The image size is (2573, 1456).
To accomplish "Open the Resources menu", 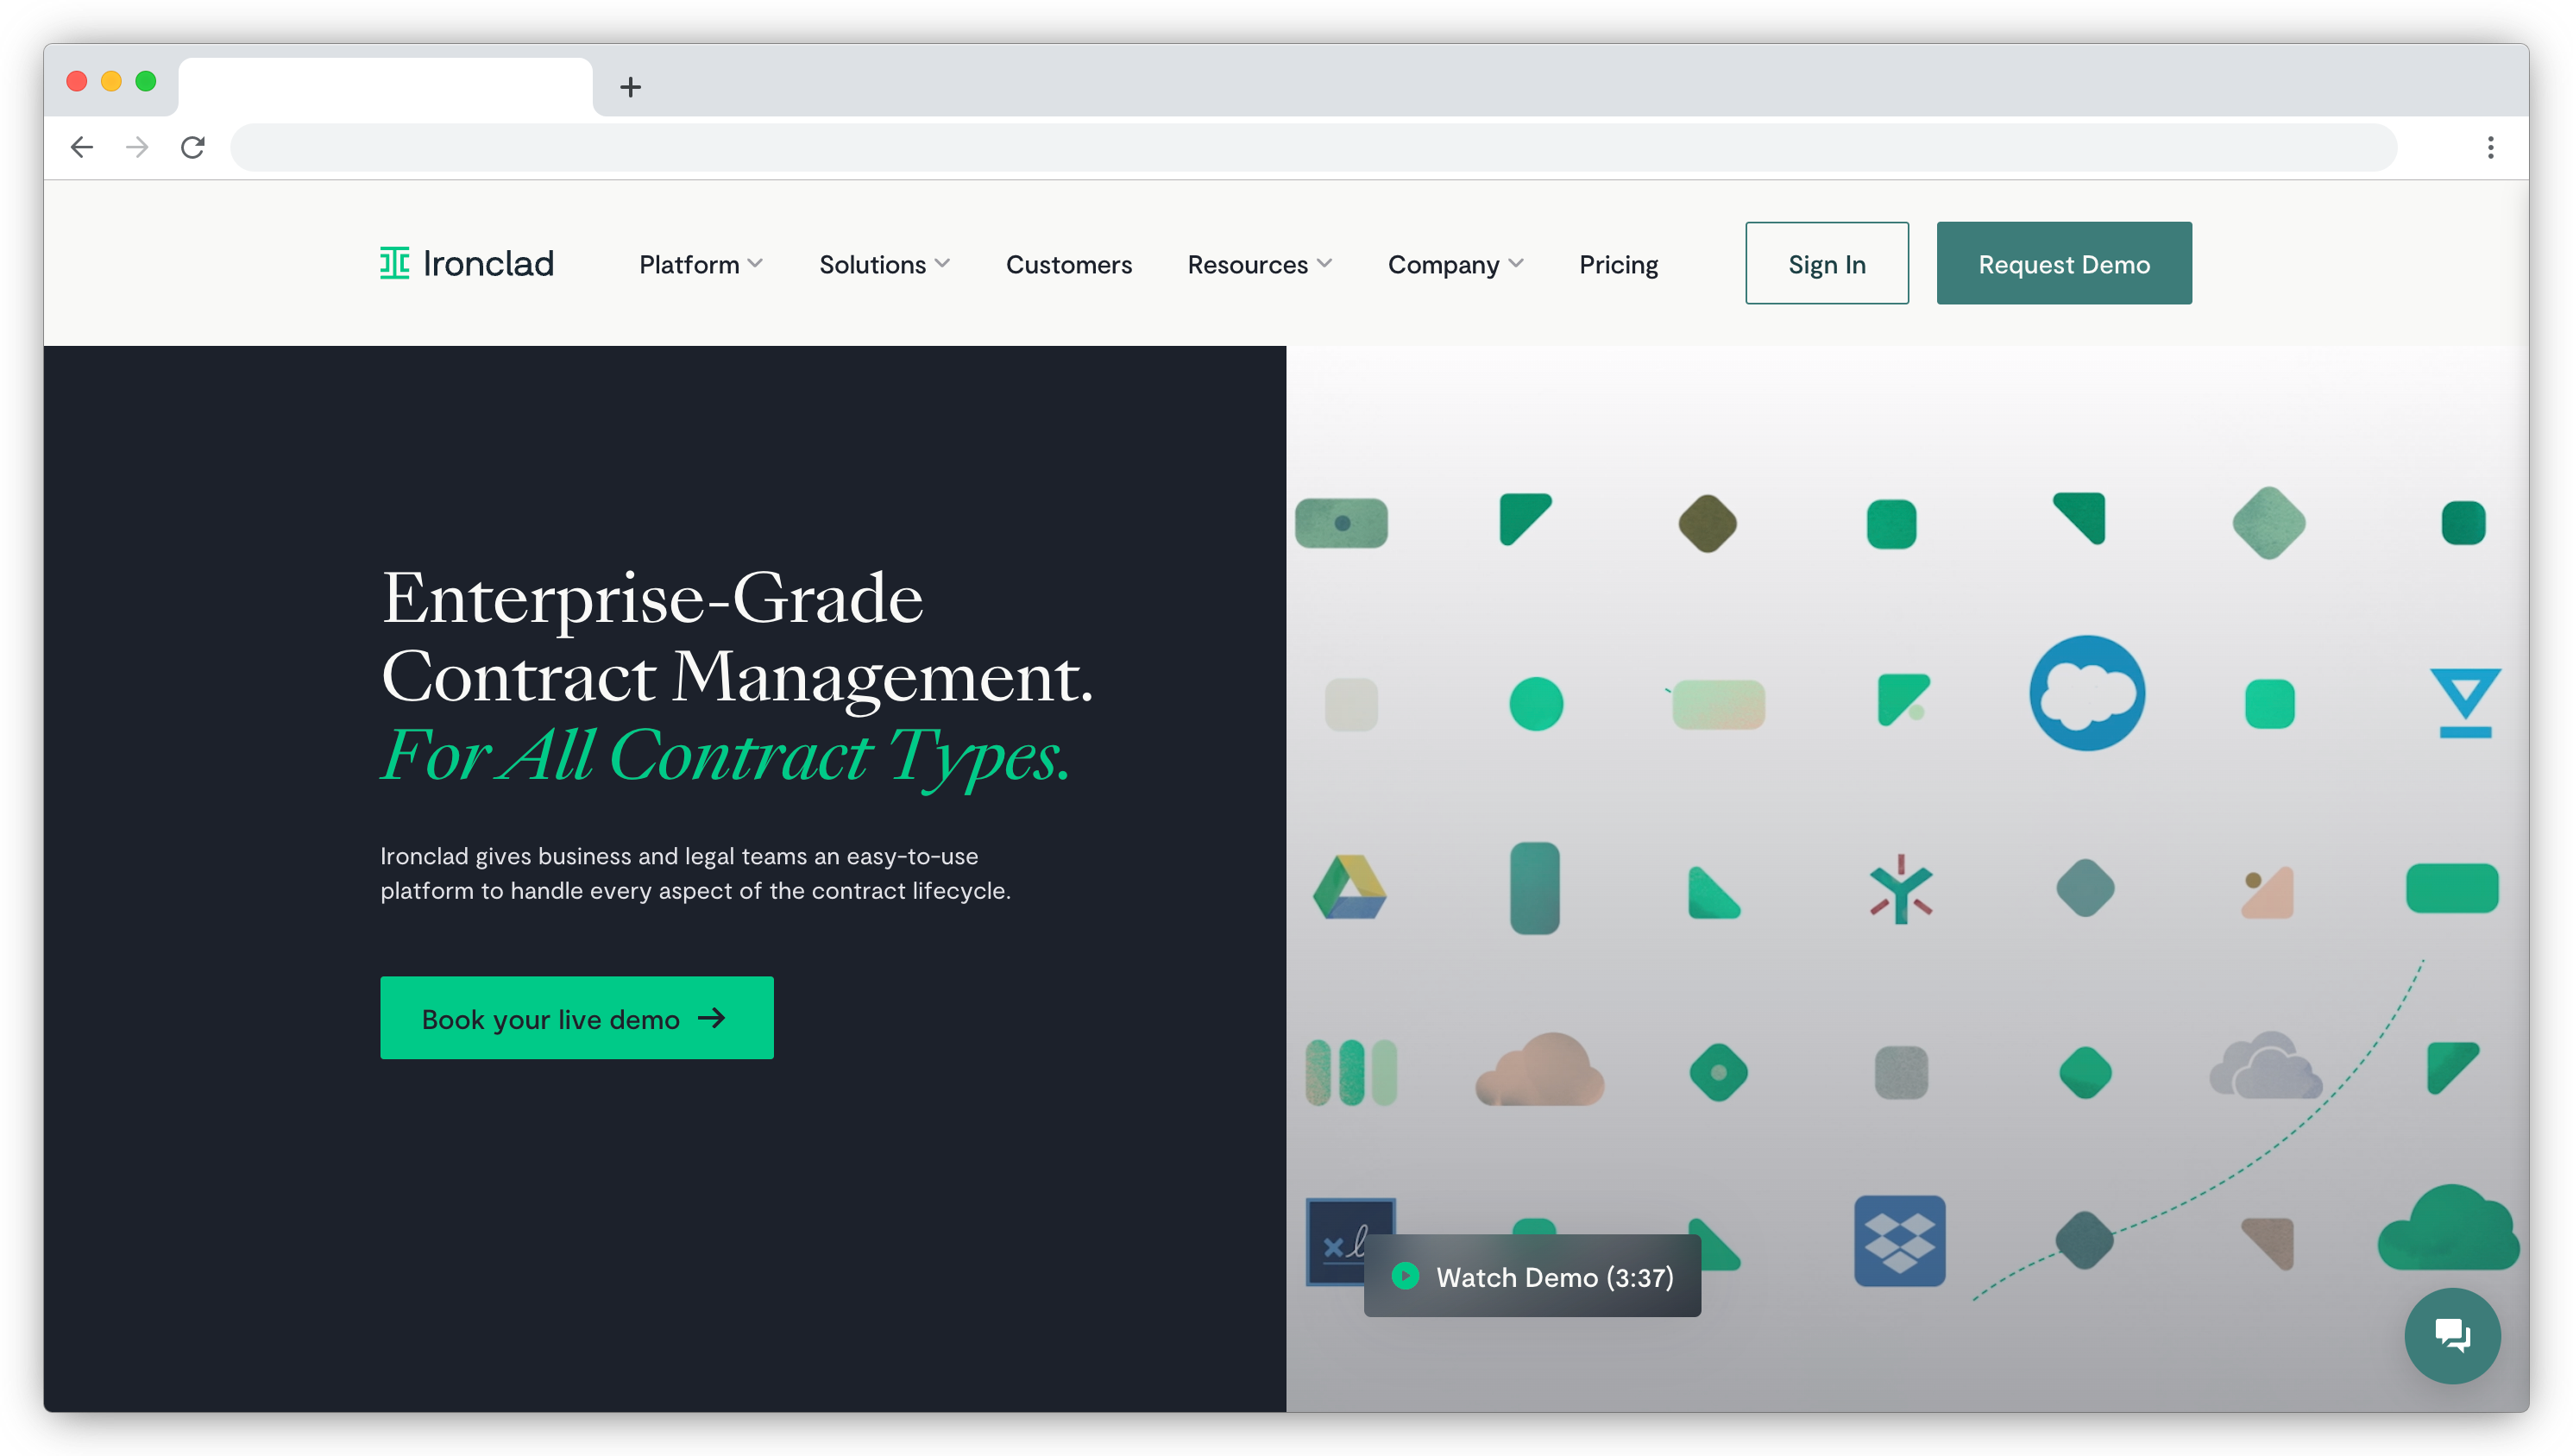I will coord(1259,264).
